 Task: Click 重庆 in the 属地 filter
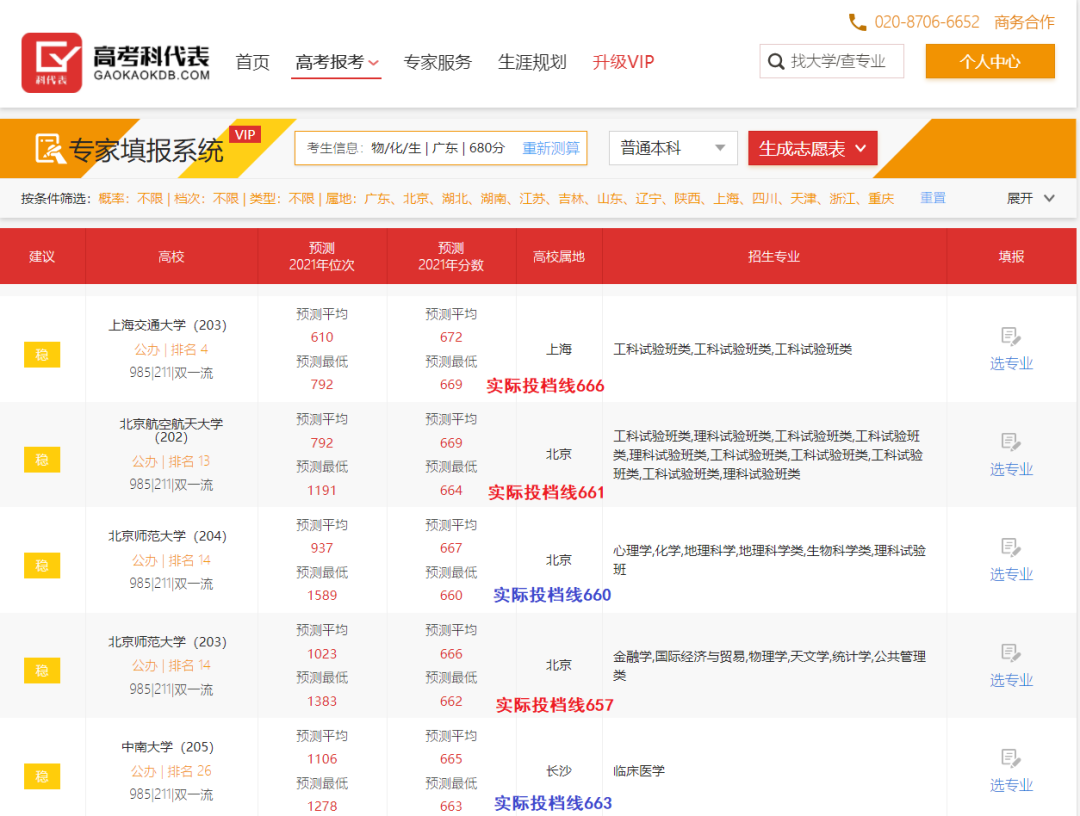tap(881, 199)
